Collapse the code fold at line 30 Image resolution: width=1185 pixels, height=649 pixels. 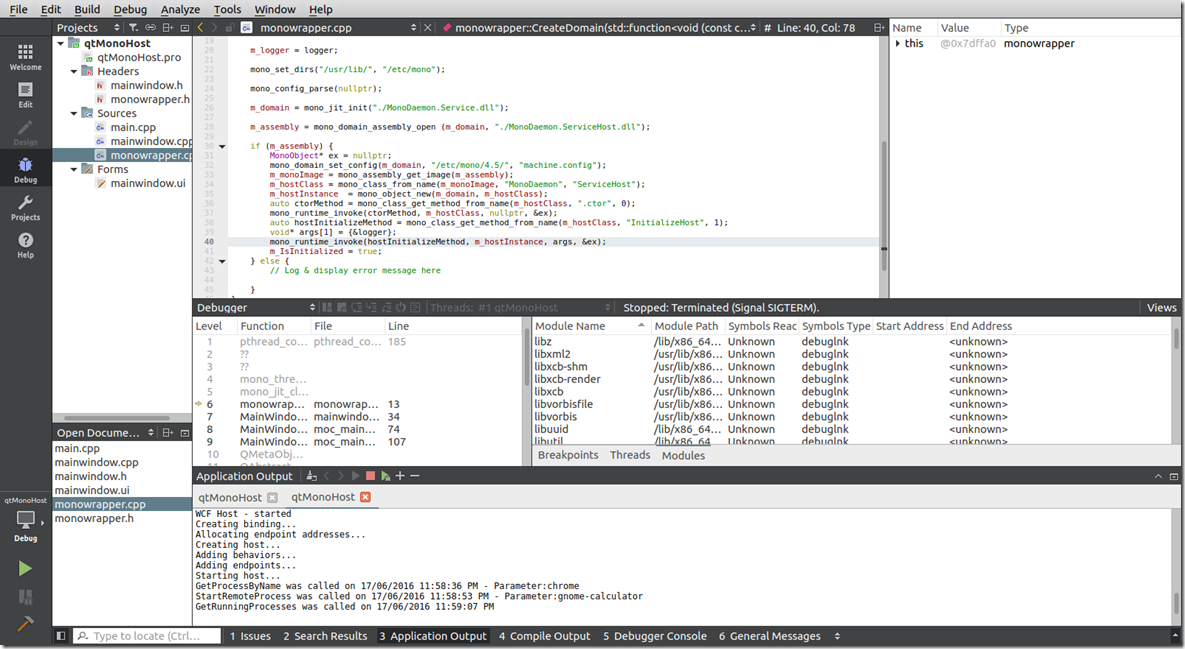point(222,146)
